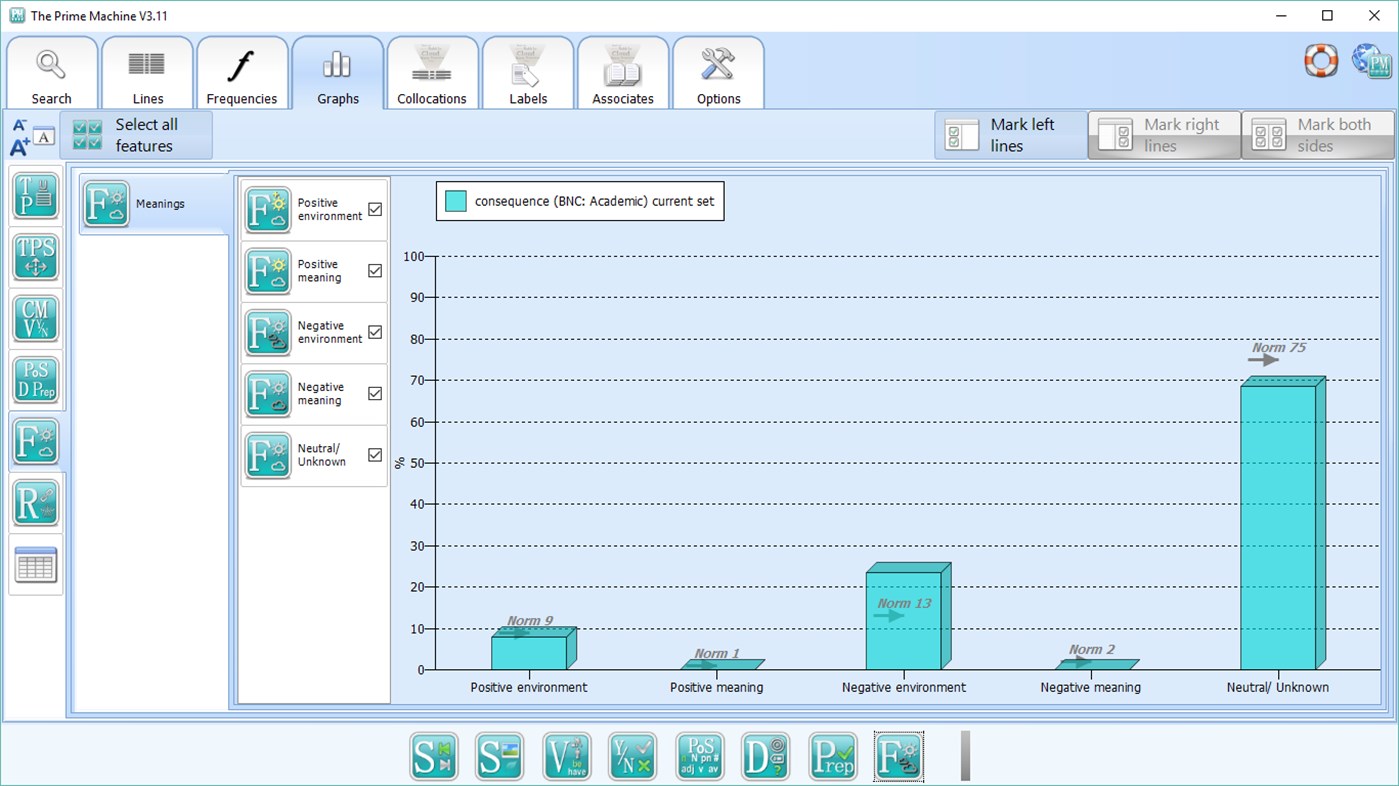
Task: Open the Associates tab
Action: coord(623,73)
